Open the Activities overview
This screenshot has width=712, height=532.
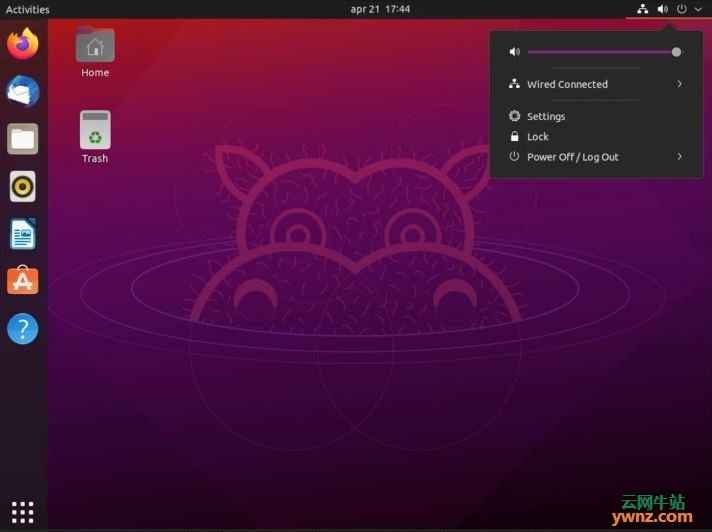coord(27,9)
